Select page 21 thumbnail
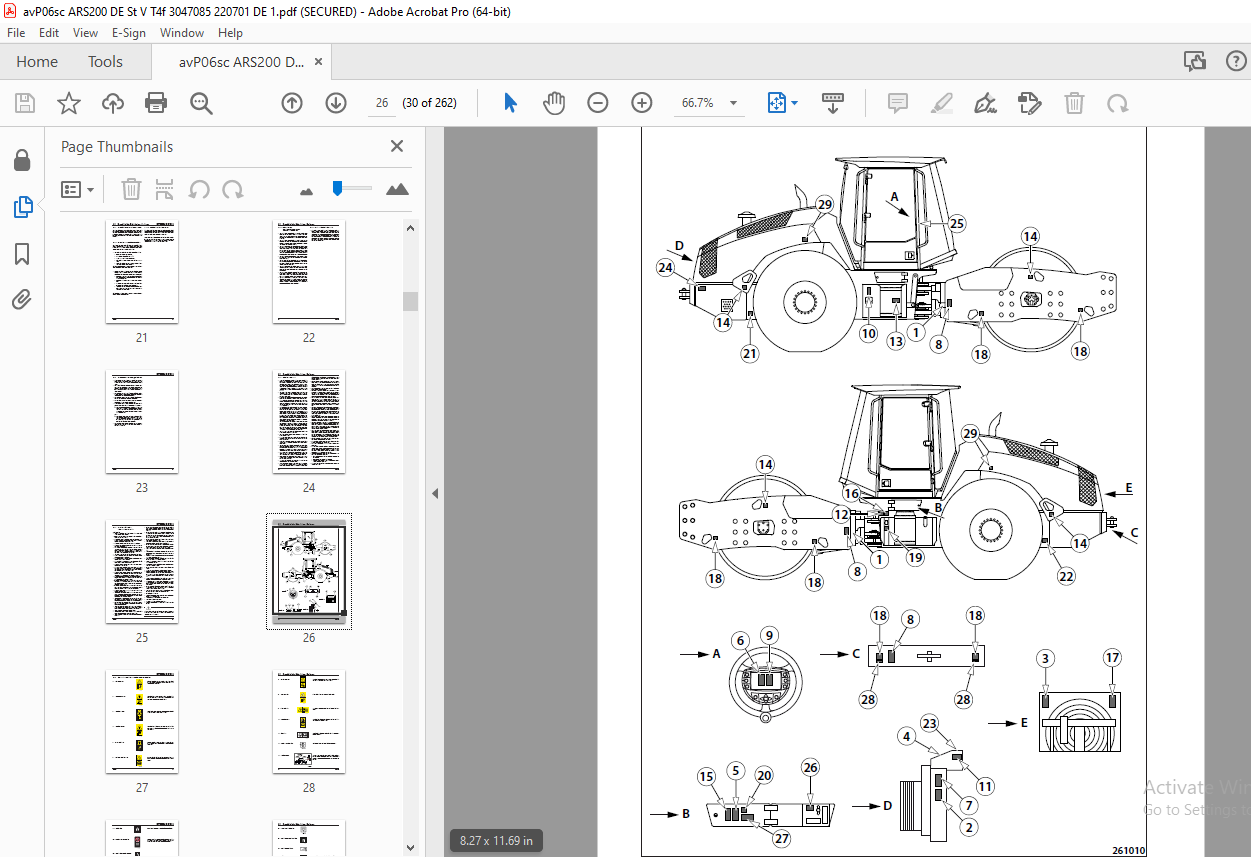This screenshot has width=1251, height=857. pos(141,272)
